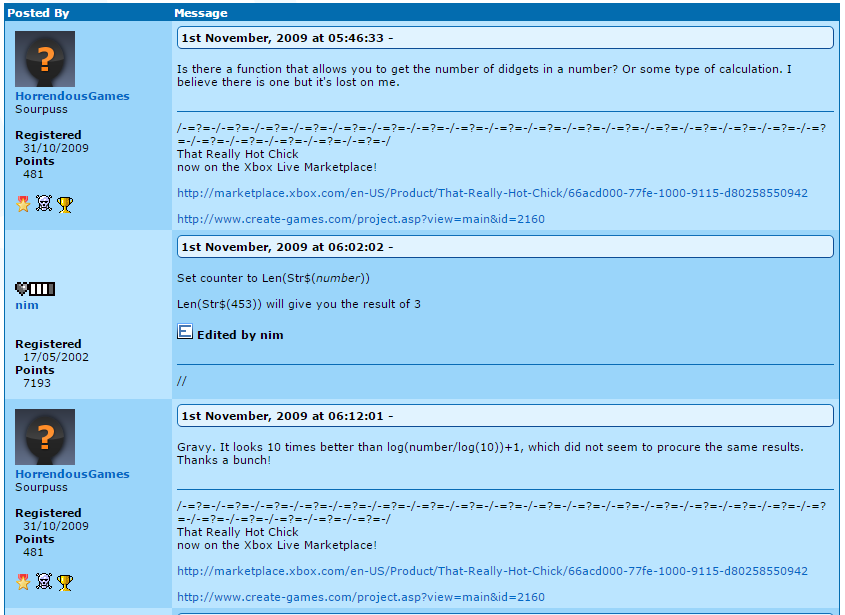This screenshot has width=845, height=615.
Task: Open Xbox marketplace link in first post
Action: (x=493, y=193)
